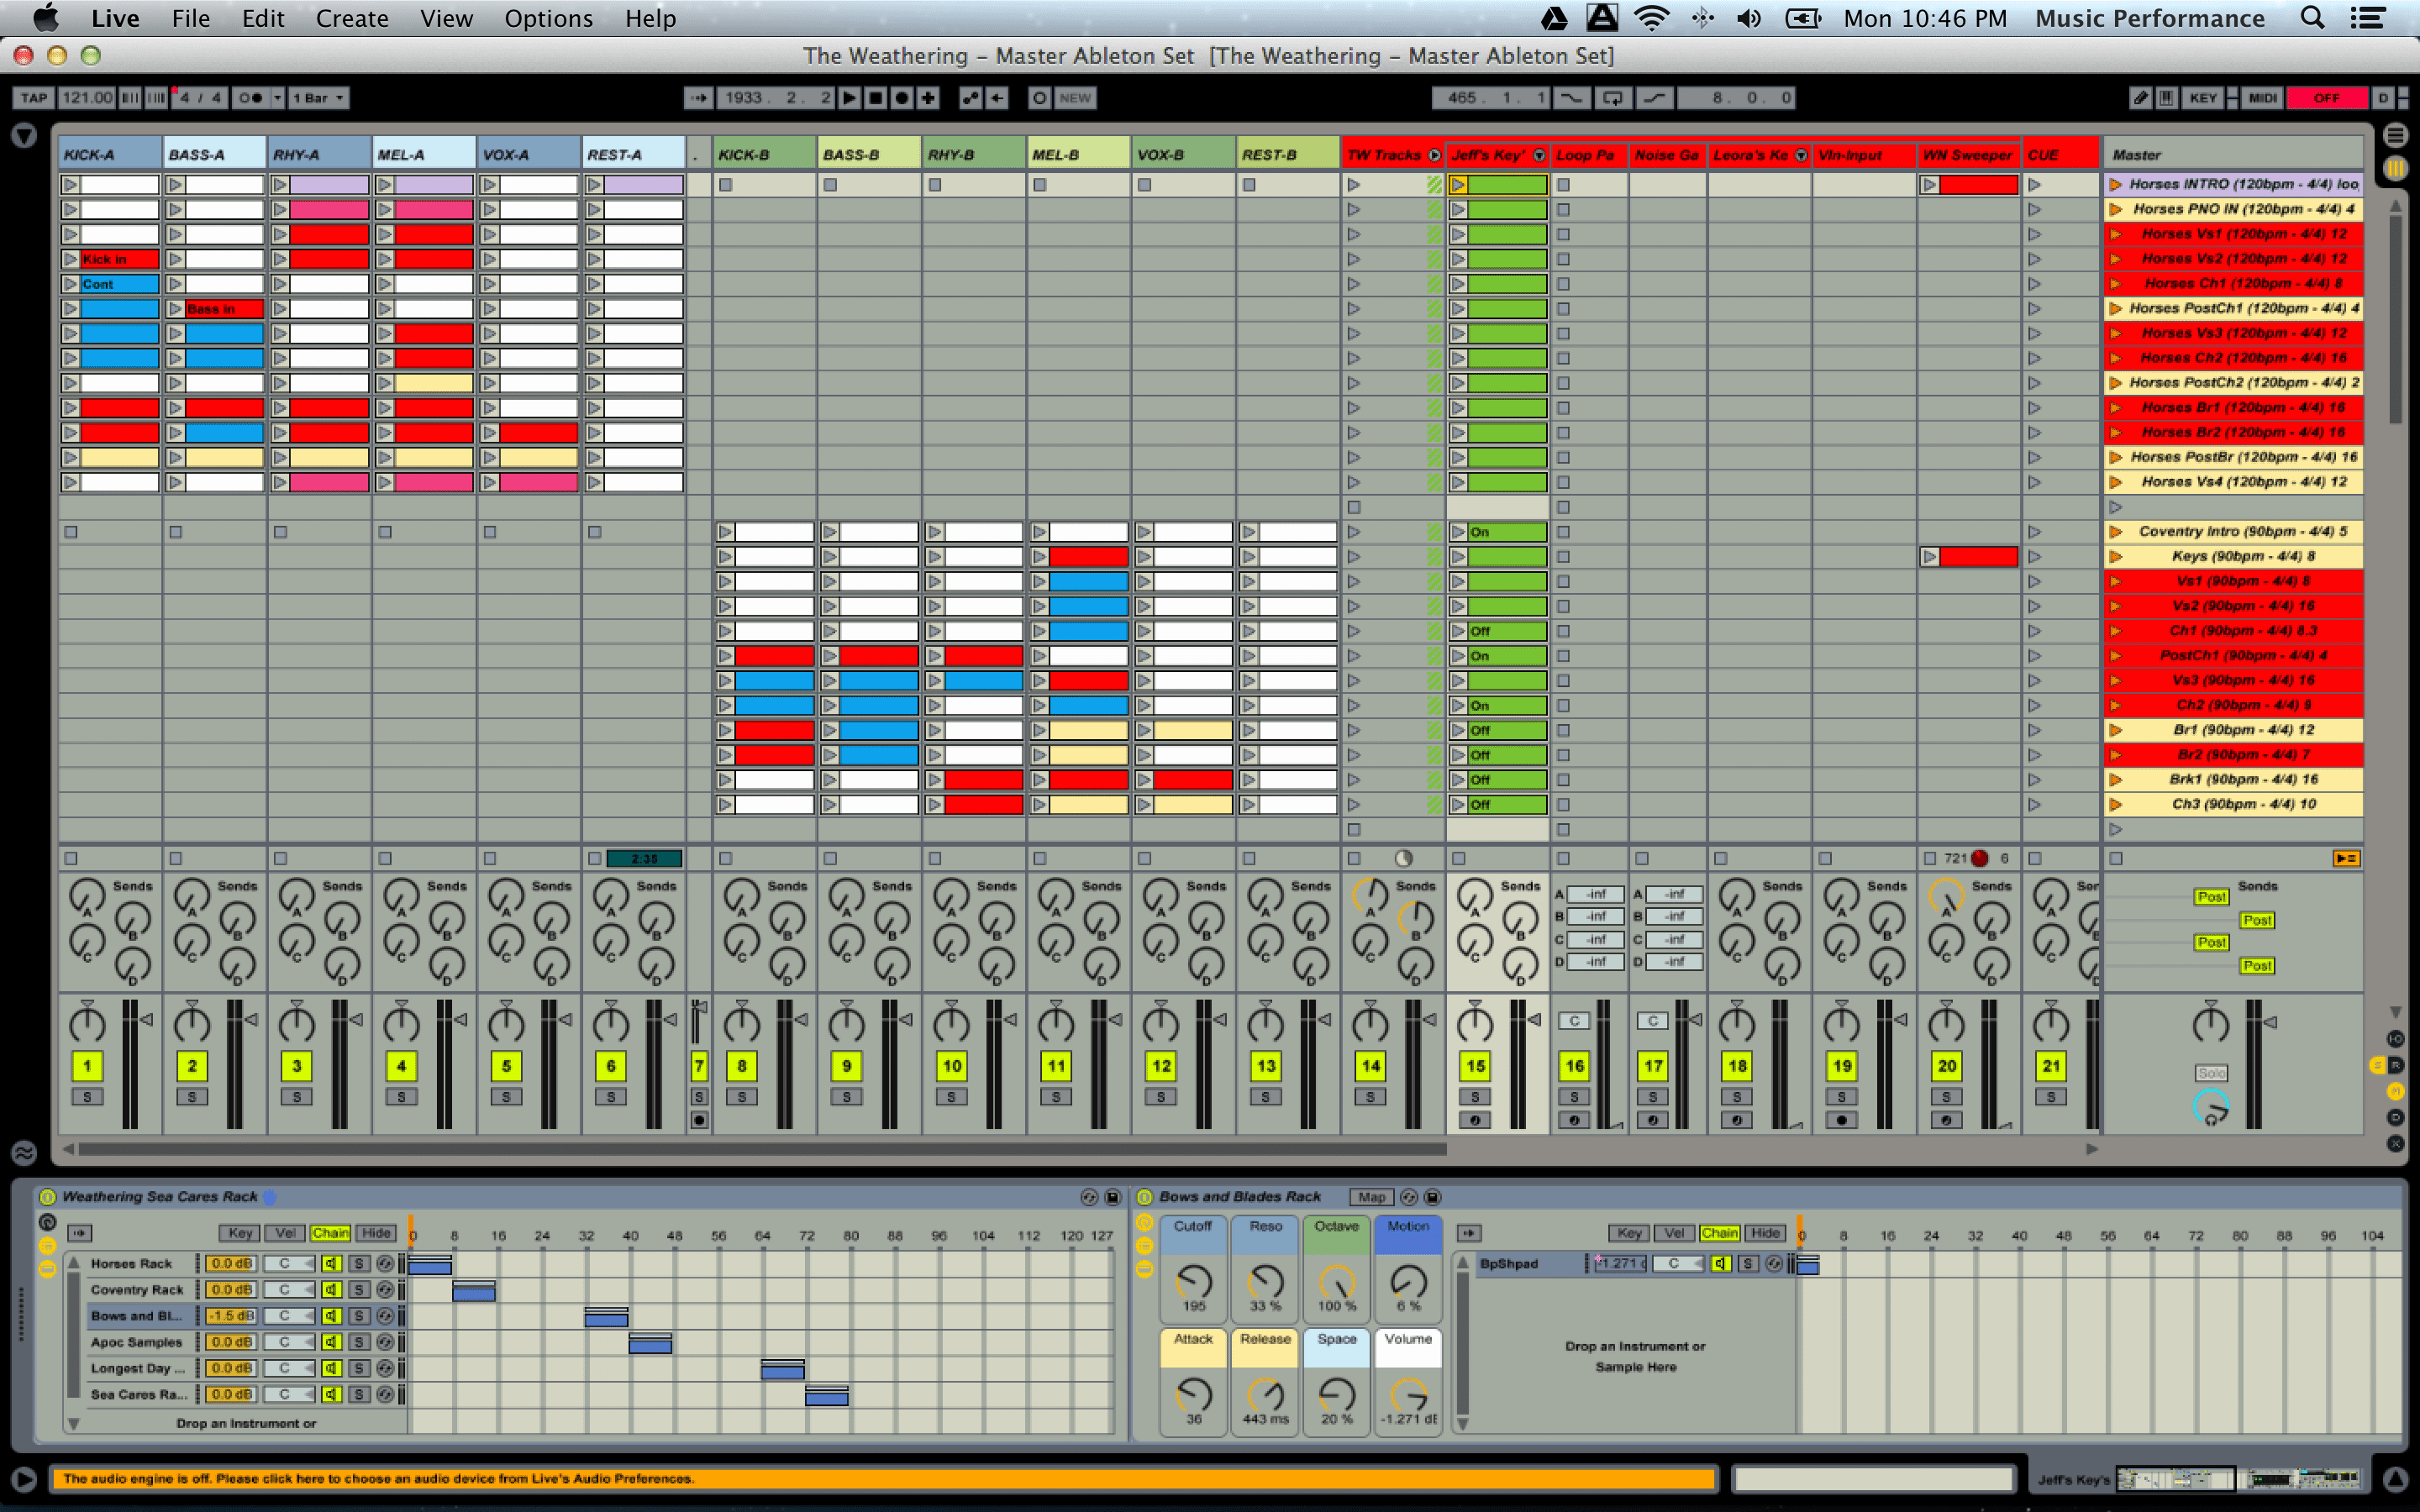Hot-swap the Bows and Bl... chain

[385, 1316]
